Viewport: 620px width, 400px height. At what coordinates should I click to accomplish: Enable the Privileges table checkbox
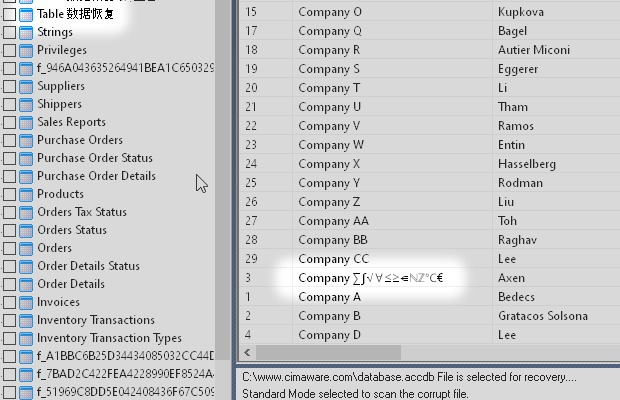tap(9, 50)
